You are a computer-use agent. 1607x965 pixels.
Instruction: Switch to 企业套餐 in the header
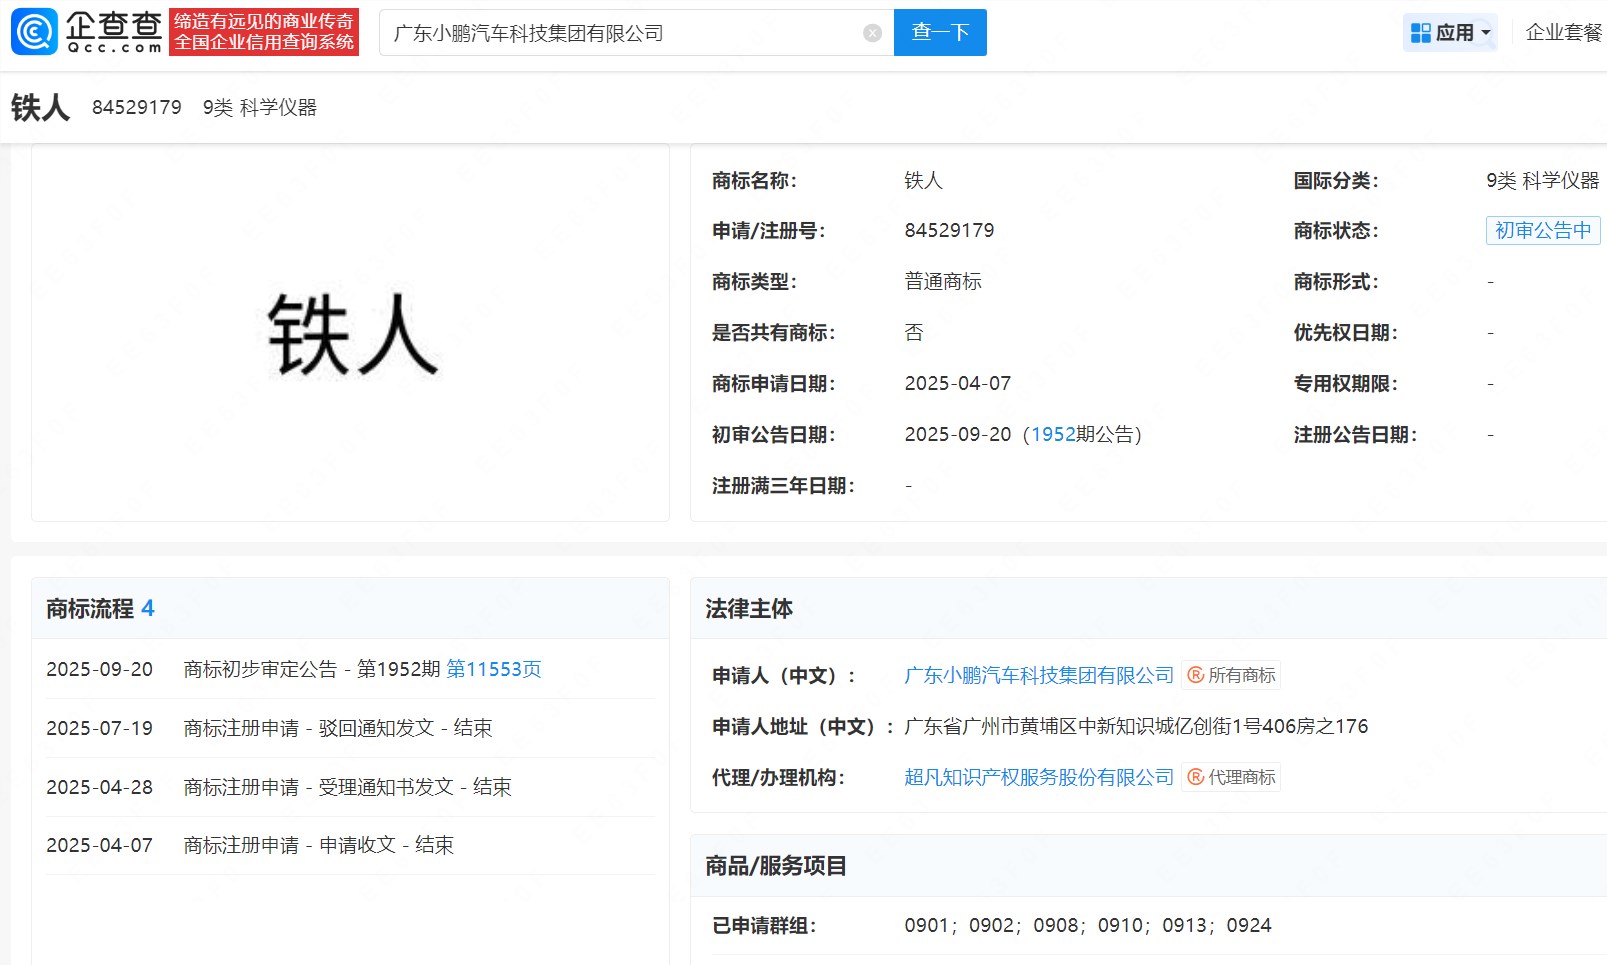(x=1560, y=32)
